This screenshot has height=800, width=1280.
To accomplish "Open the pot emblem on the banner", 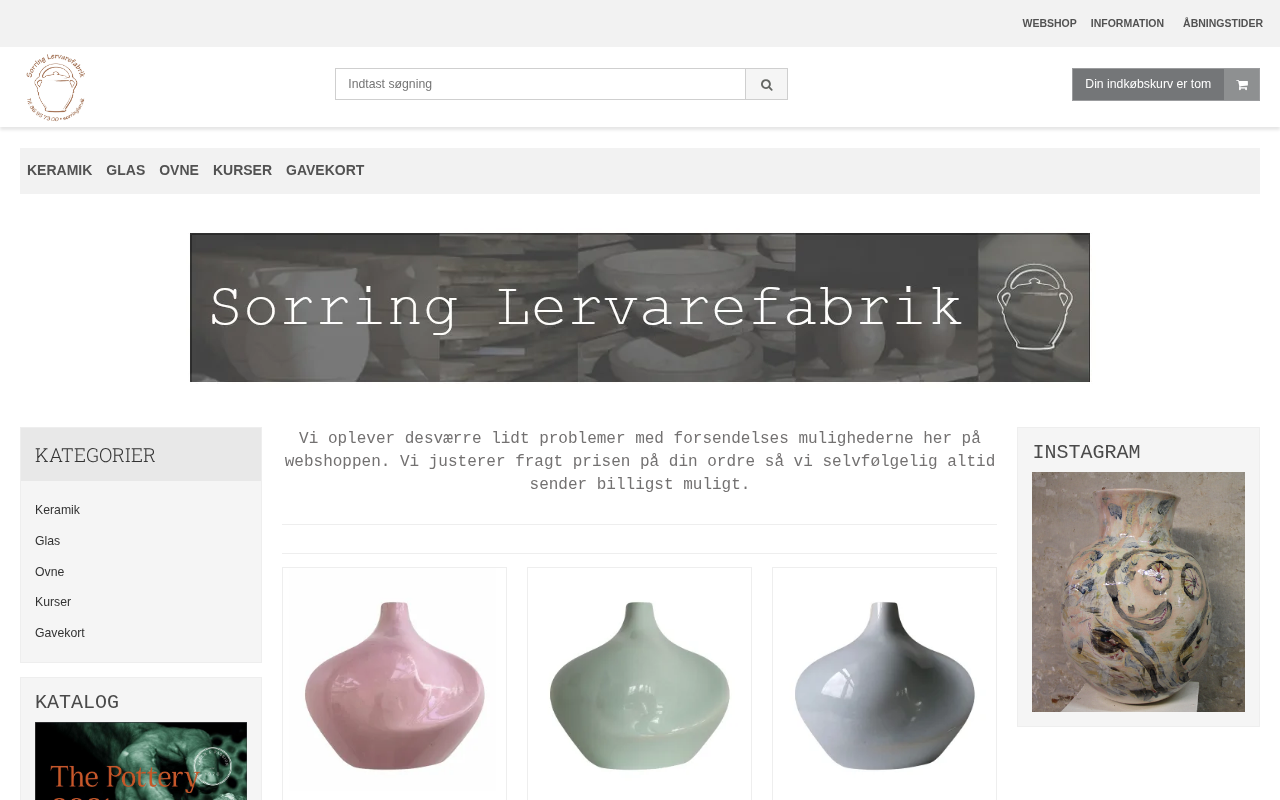I will coord(1035,306).
